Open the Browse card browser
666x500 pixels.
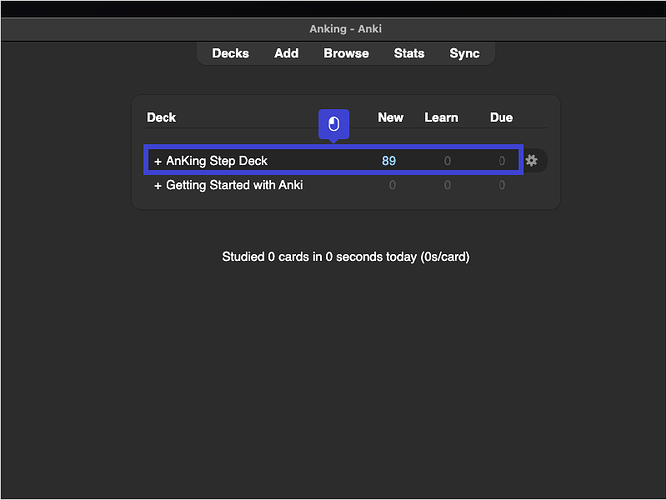click(x=346, y=53)
